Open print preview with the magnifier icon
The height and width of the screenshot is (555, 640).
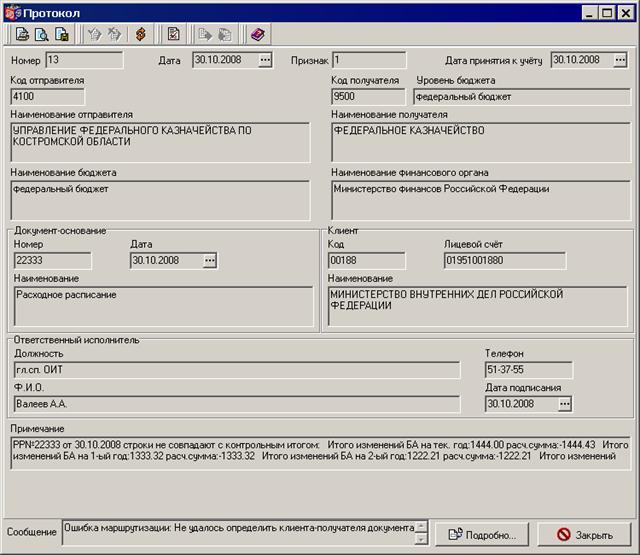click(x=42, y=34)
